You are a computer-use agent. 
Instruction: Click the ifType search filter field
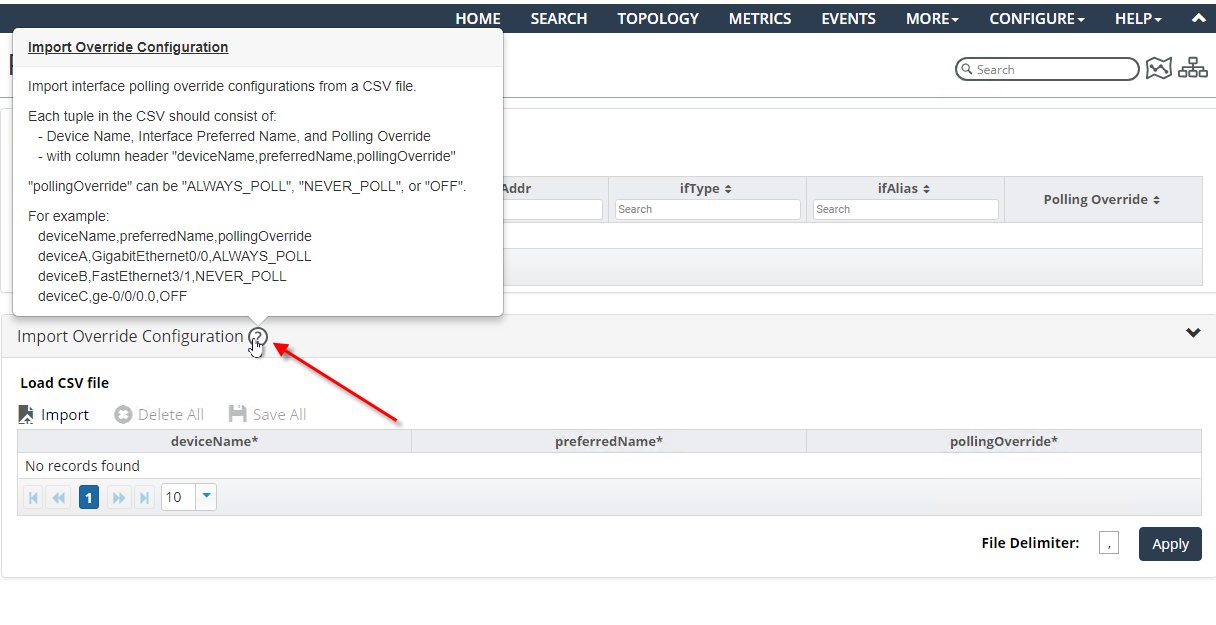(707, 209)
